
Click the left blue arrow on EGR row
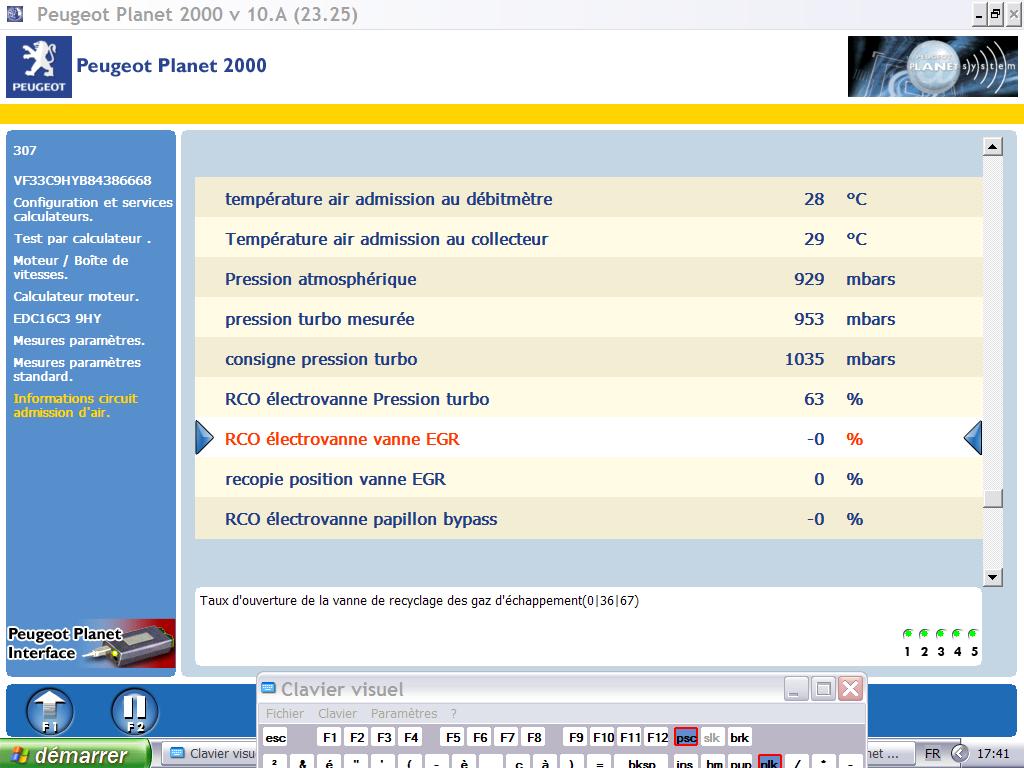[x=204, y=438]
